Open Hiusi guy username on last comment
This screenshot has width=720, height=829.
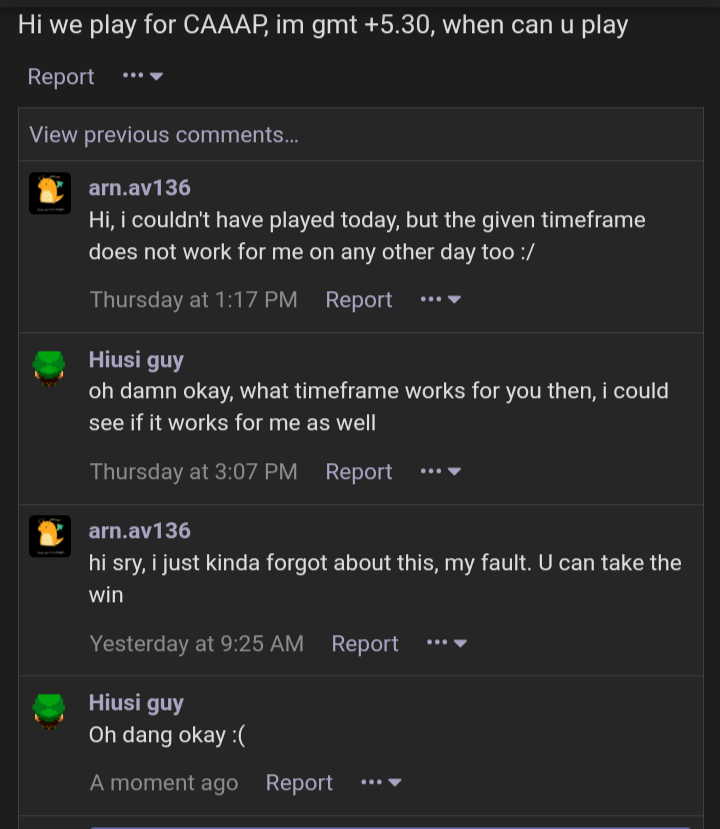136,703
